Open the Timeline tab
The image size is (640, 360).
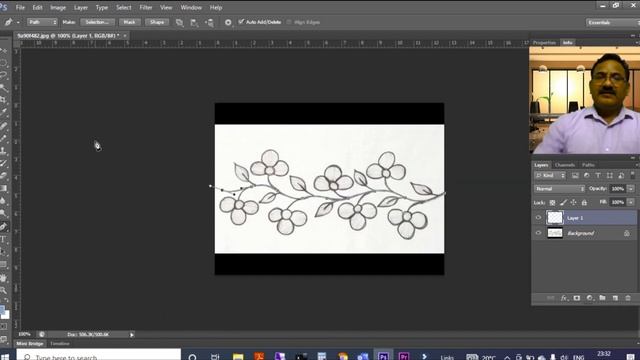click(x=60, y=344)
